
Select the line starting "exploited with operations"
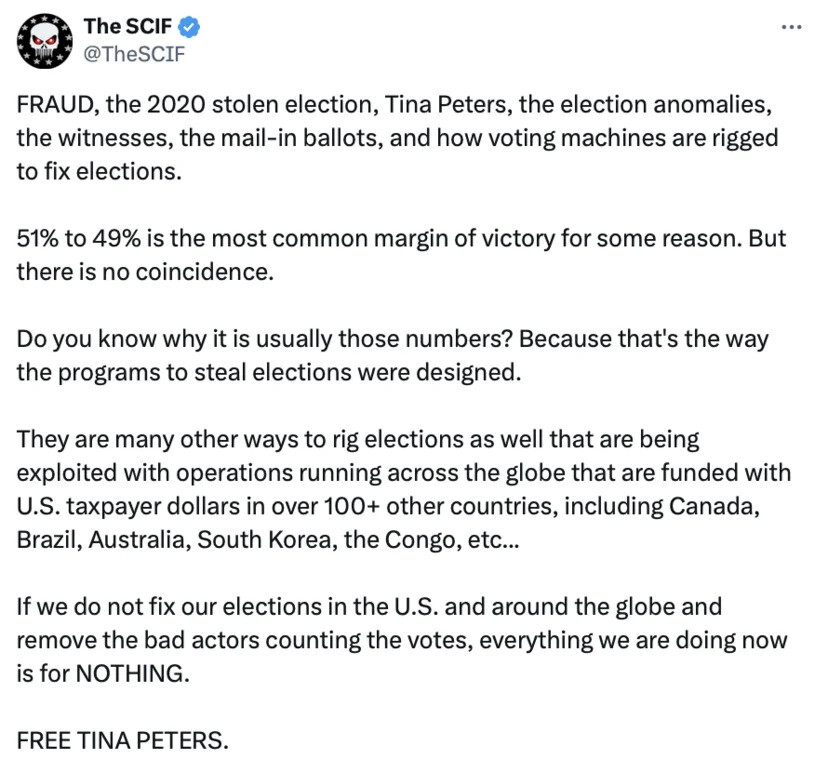[x=403, y=472]
